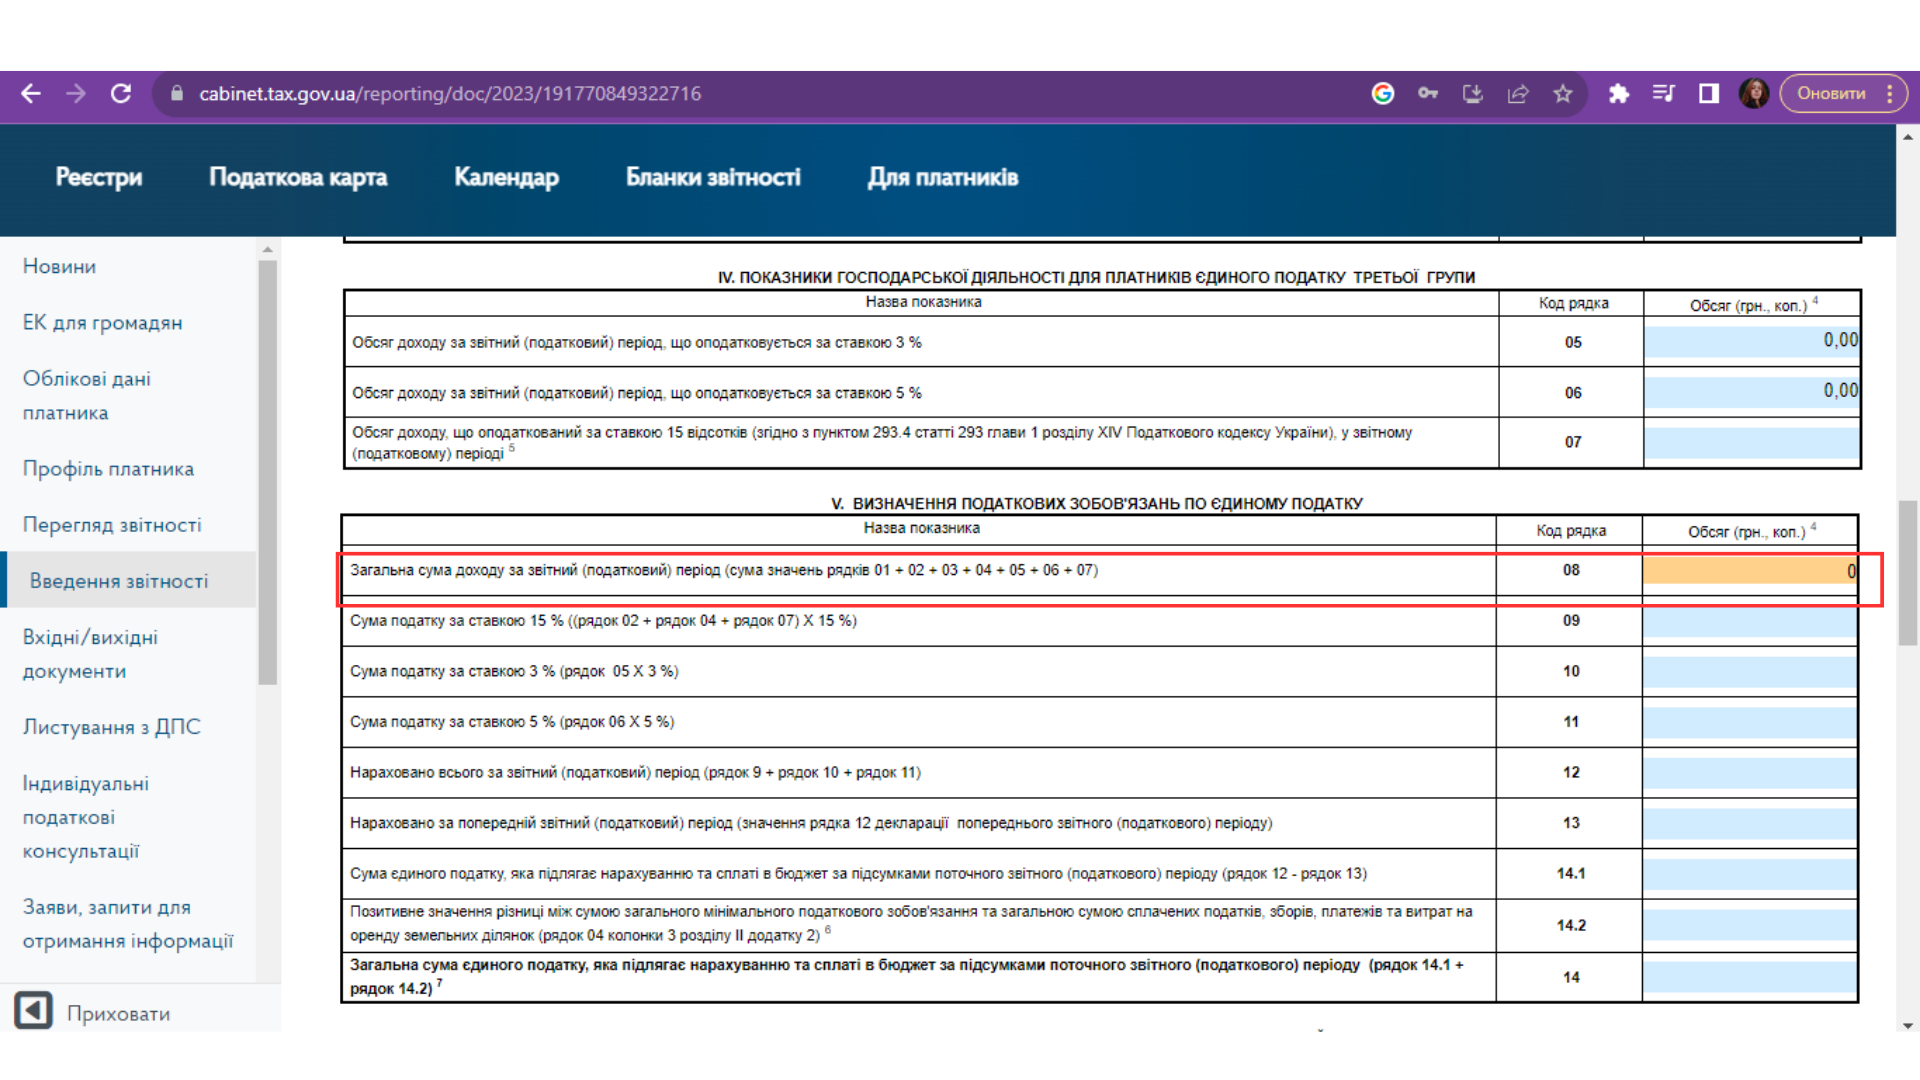Toggle the browser side panel icon
The width and height of the screenshot is (1920, 1080).
click(1709, 94)
